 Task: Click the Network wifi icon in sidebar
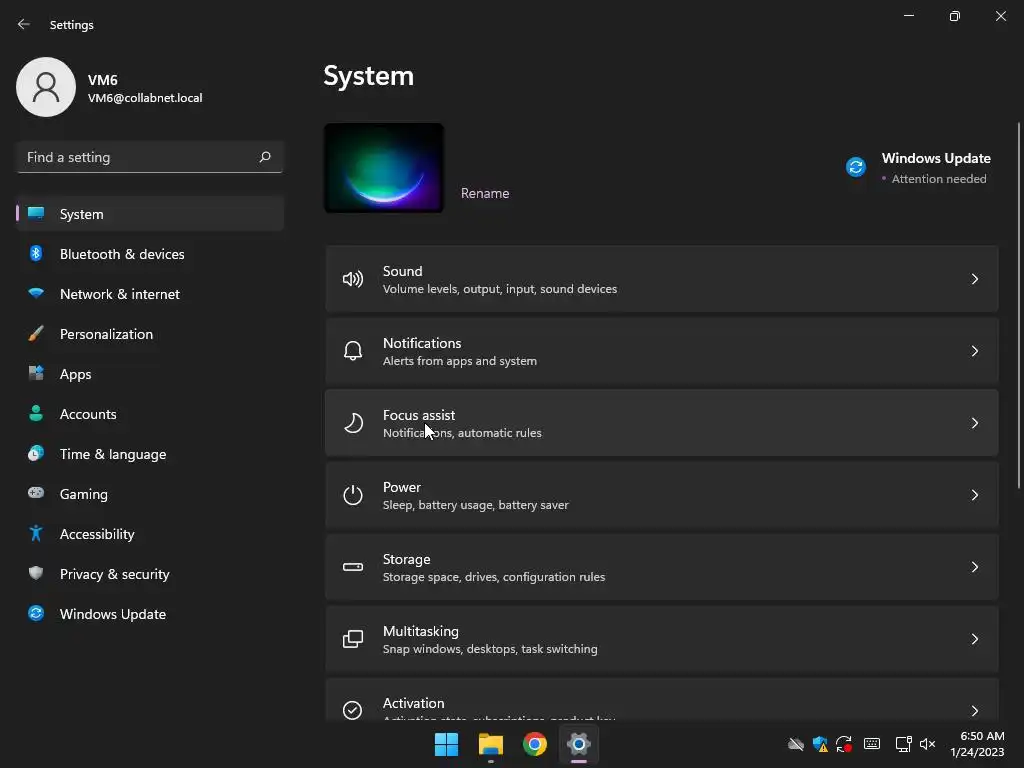[x=36, y=293]
